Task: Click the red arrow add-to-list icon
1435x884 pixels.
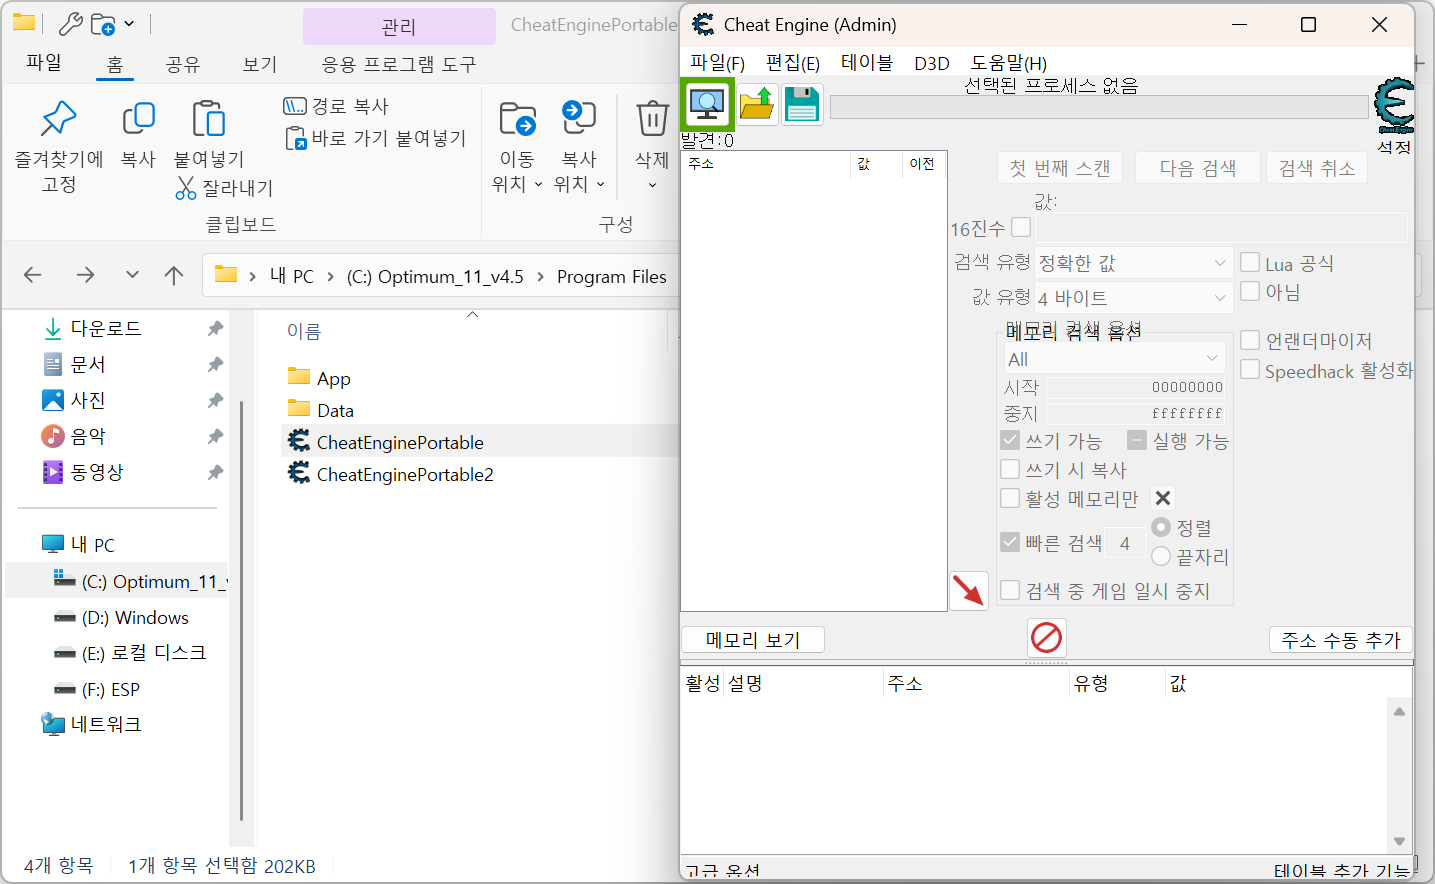Action: tap(968, 590)
